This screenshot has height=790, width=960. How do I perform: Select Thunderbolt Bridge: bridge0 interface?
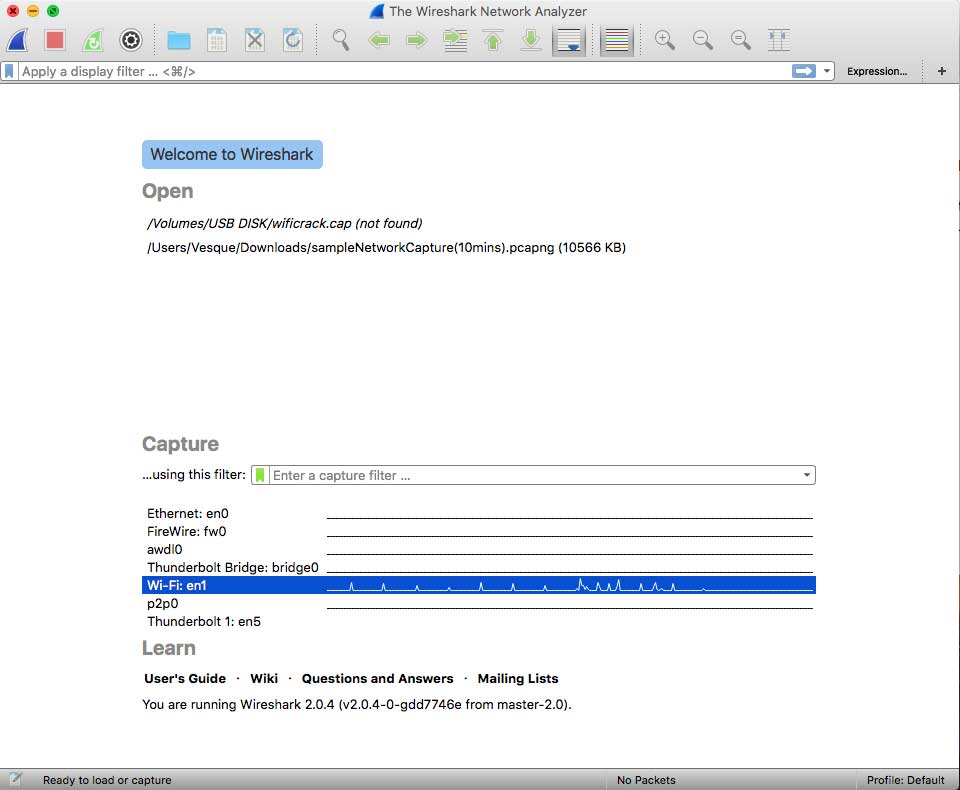(x=479, y=568)
